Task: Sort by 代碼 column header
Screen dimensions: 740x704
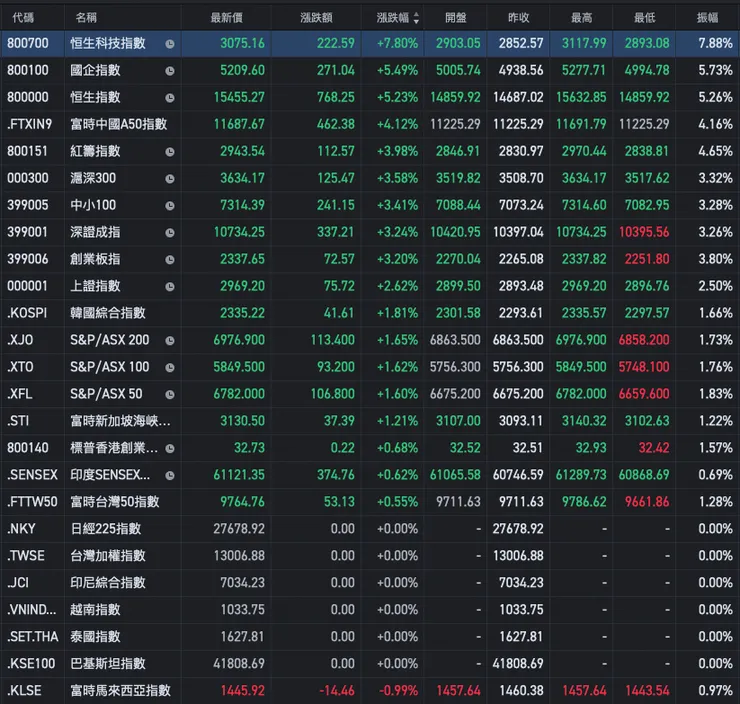Action: (23, 18)
